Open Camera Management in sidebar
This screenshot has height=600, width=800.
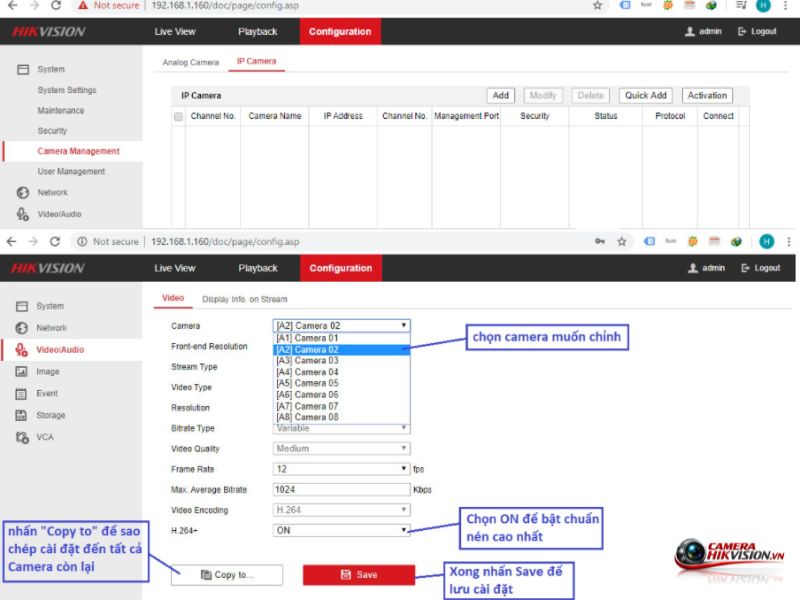(78, 151)
